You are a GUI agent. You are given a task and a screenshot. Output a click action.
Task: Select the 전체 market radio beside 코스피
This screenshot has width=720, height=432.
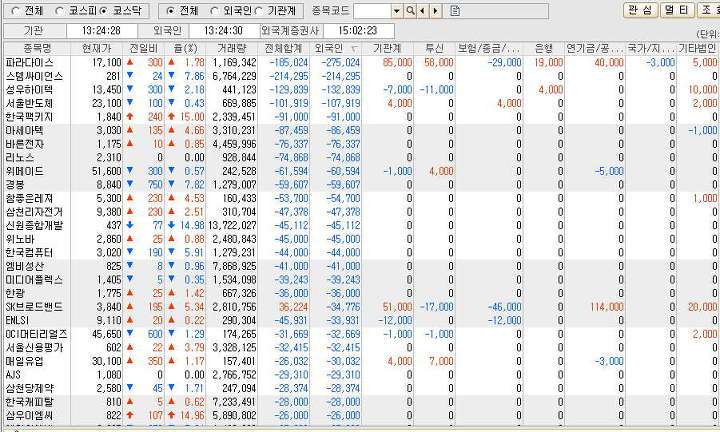[16, 11]
